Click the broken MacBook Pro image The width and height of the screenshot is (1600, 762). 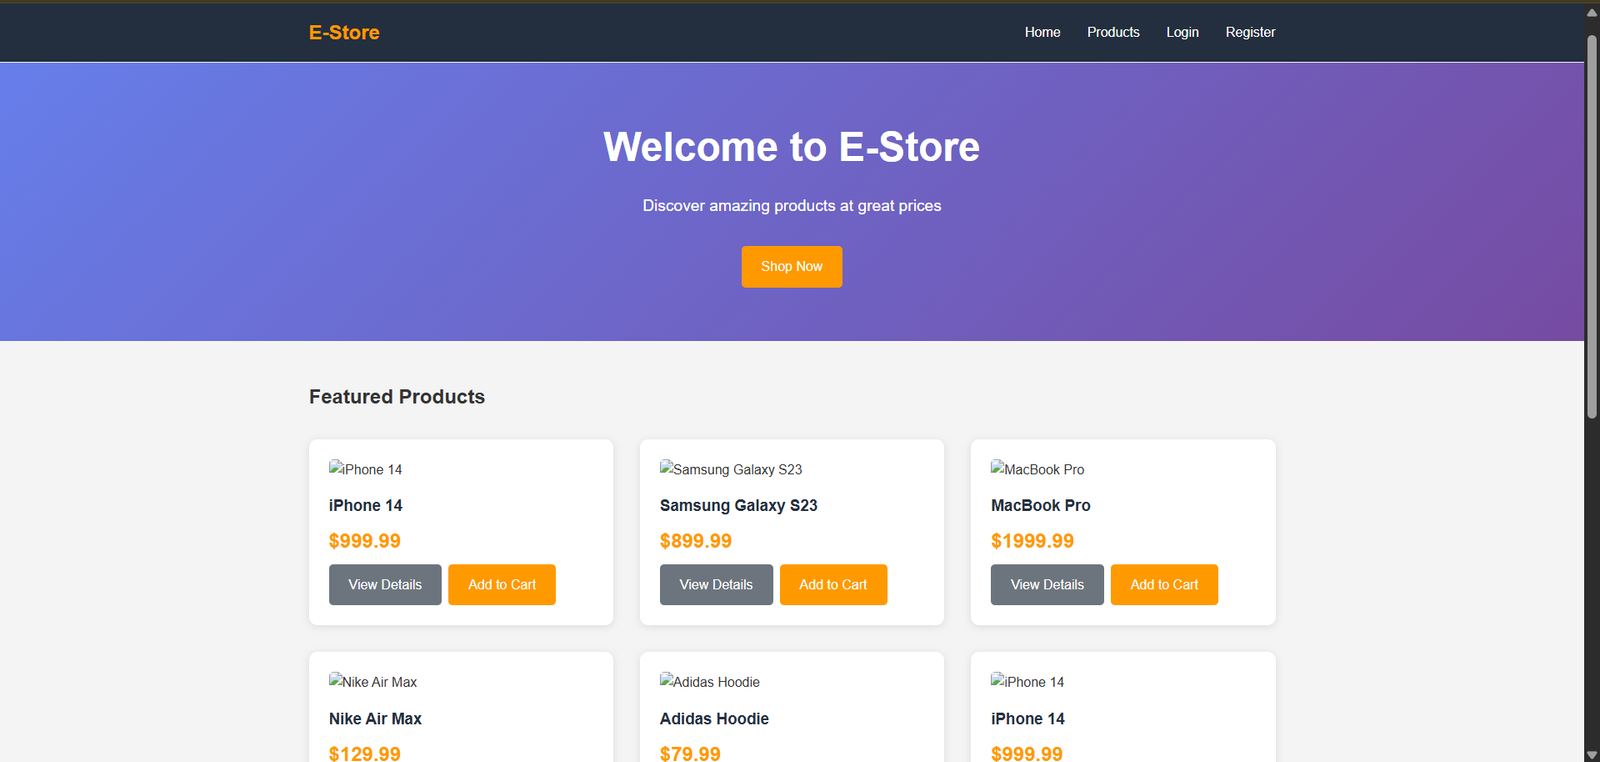coord(1037,469)
